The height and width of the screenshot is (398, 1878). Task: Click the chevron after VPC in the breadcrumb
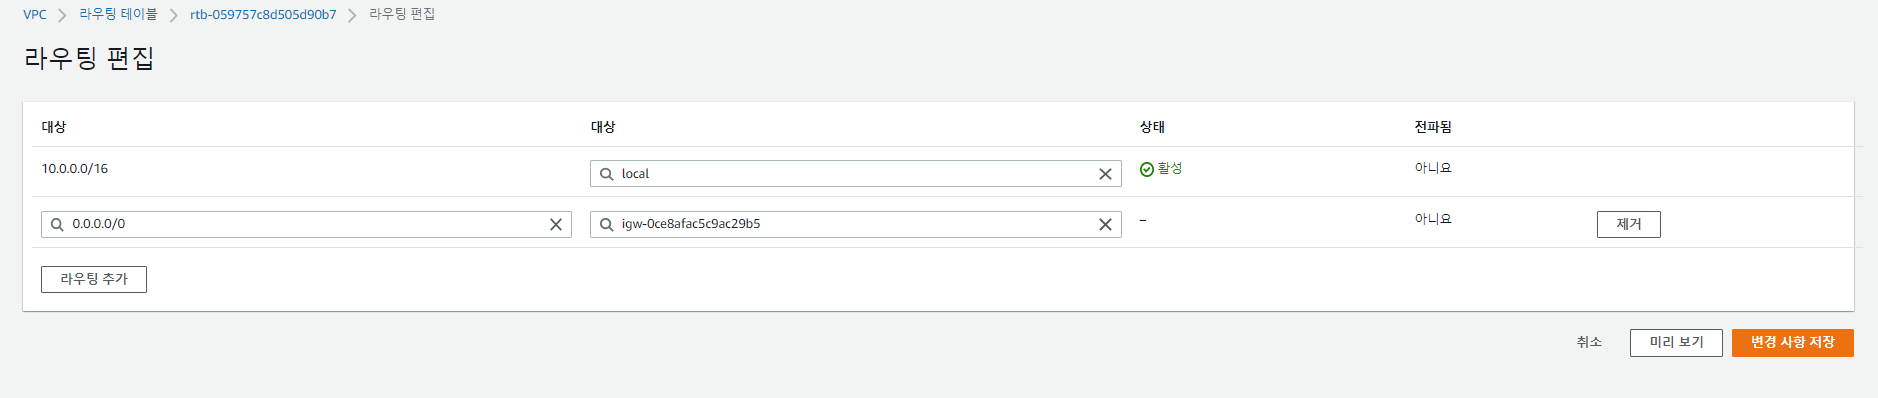(62, 15)
